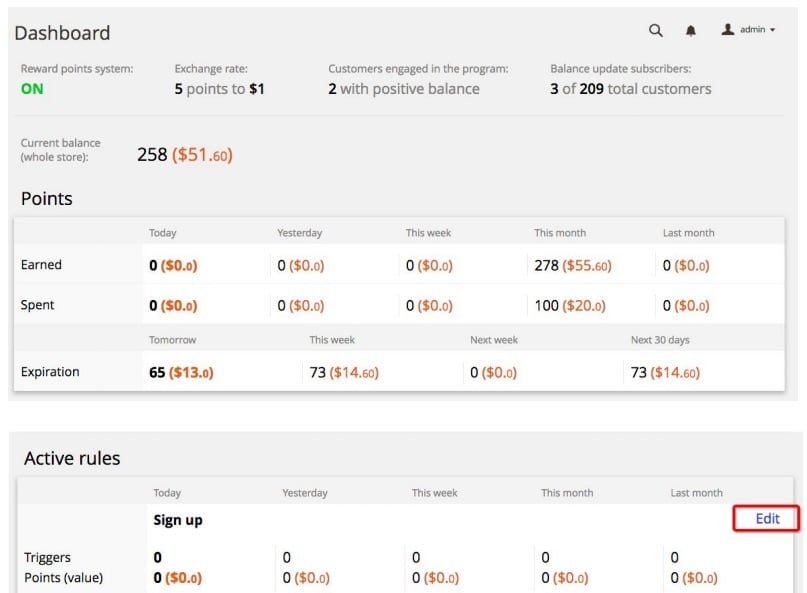Expand the admin account dropdown arrow
807x593 pixels.
pos(773,30)
